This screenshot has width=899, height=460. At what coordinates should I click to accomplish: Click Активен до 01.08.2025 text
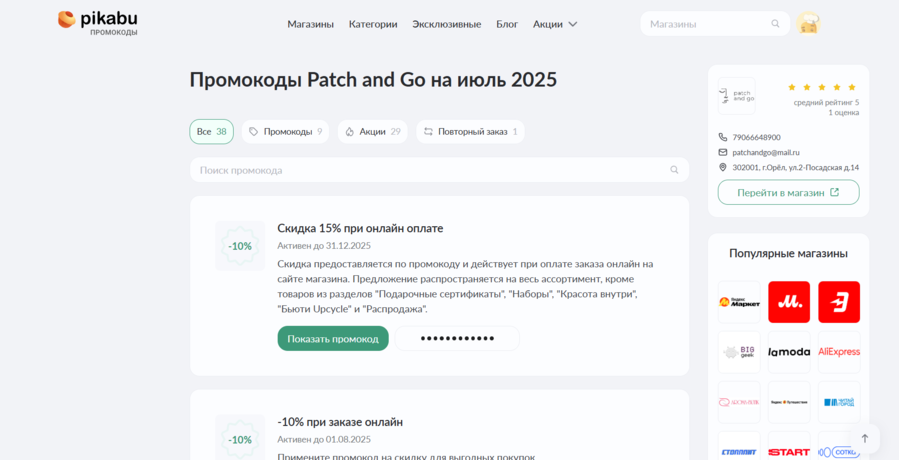[x=324, y=439]
